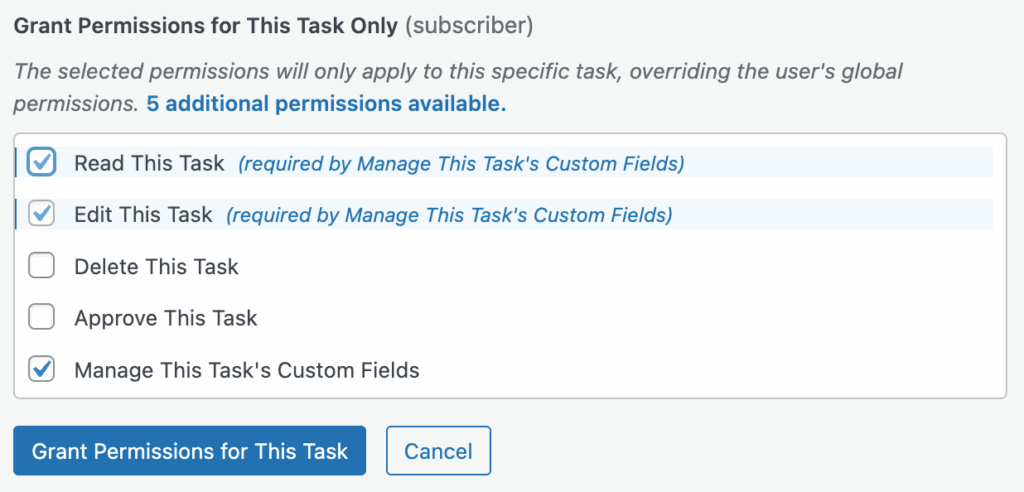This screenshot has height=492, width=1024.
Task: Untick the Read This Task checkbox
Action: point(42,163)
